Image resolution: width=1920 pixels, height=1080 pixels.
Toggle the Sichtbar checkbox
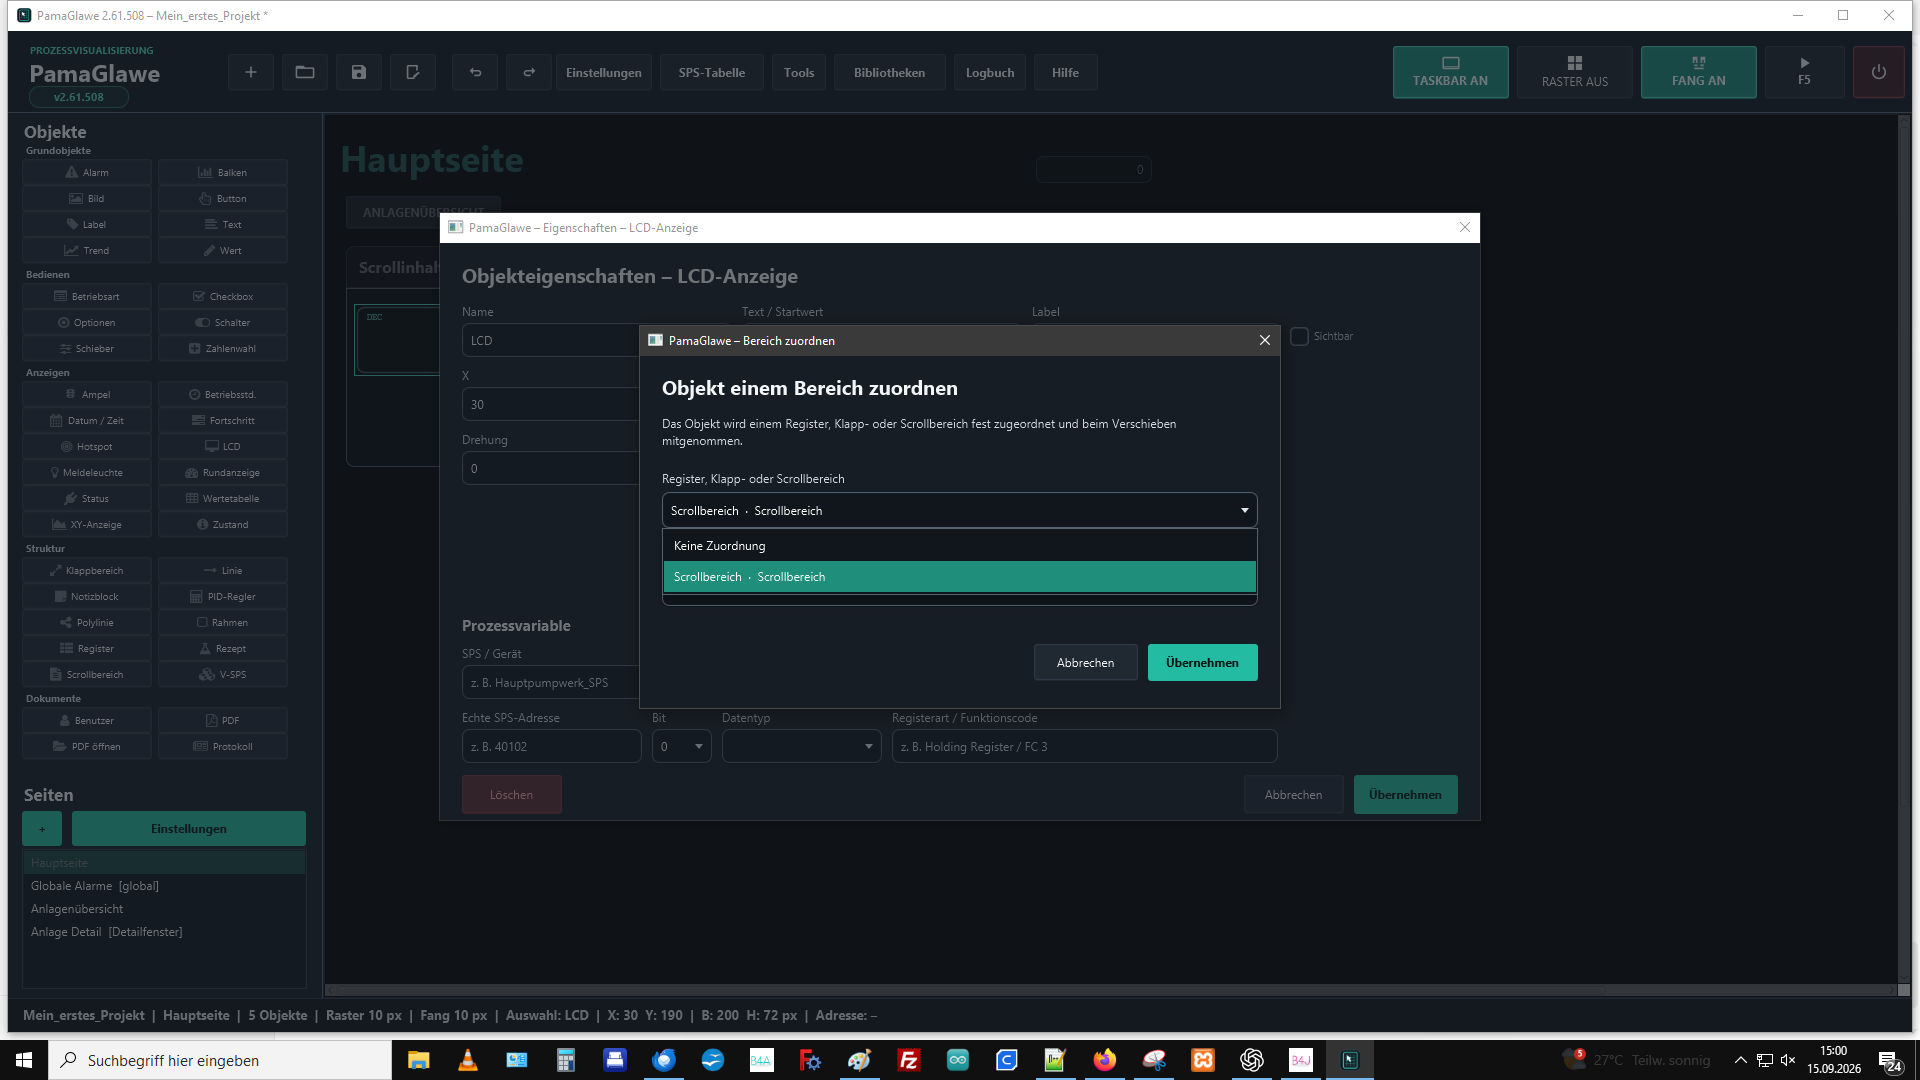[x=1299, y=336]
